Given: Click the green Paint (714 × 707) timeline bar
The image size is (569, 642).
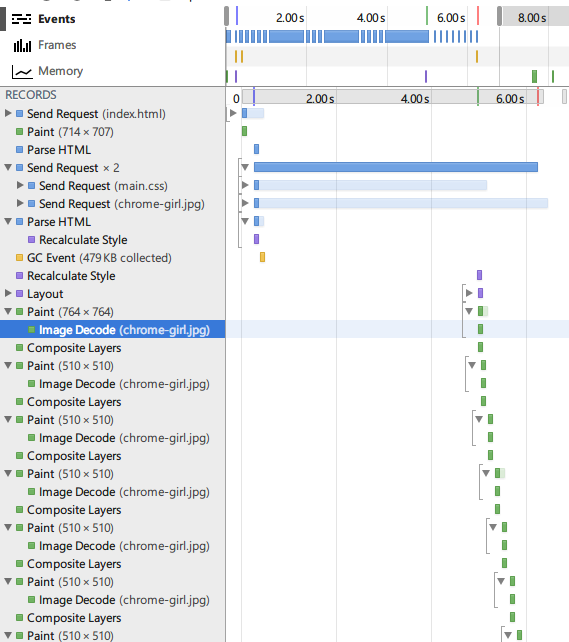Looking at the screenshot, I should click(244, 131).
